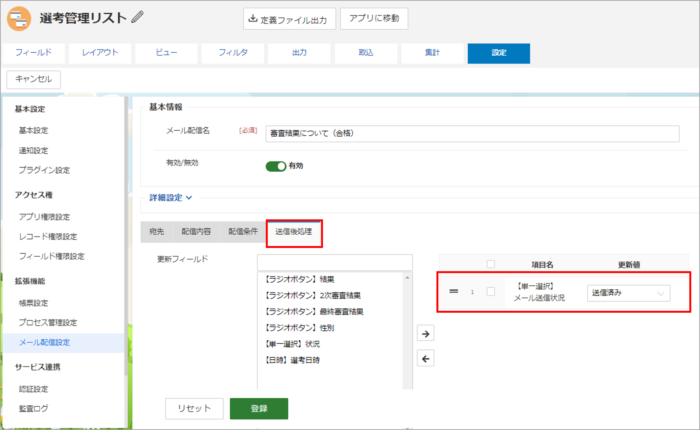Image resolution: width=700 pixels, height=430 pixels.
Task: Click the green 登録 button
Action: tap(259, 409)
